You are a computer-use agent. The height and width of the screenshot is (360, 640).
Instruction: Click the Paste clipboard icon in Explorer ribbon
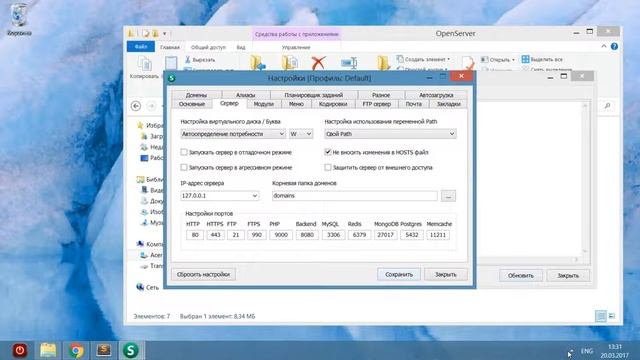coord(171,64)
